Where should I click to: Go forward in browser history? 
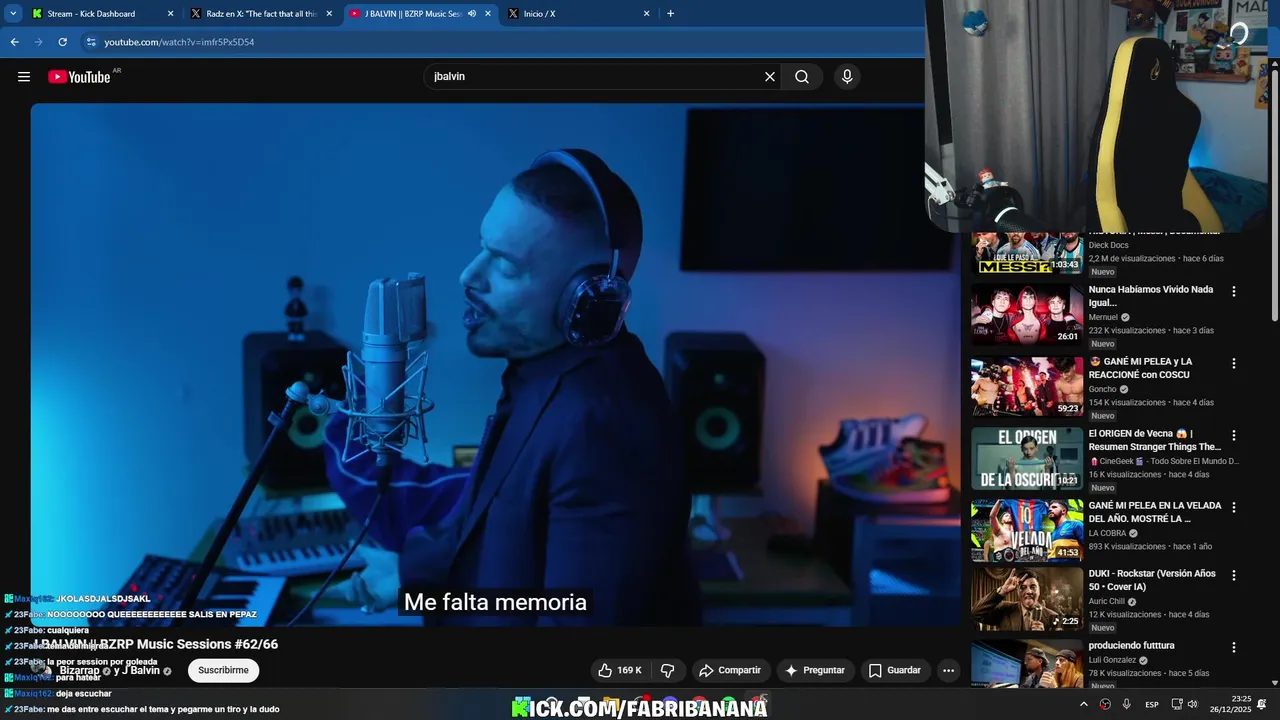38,42
